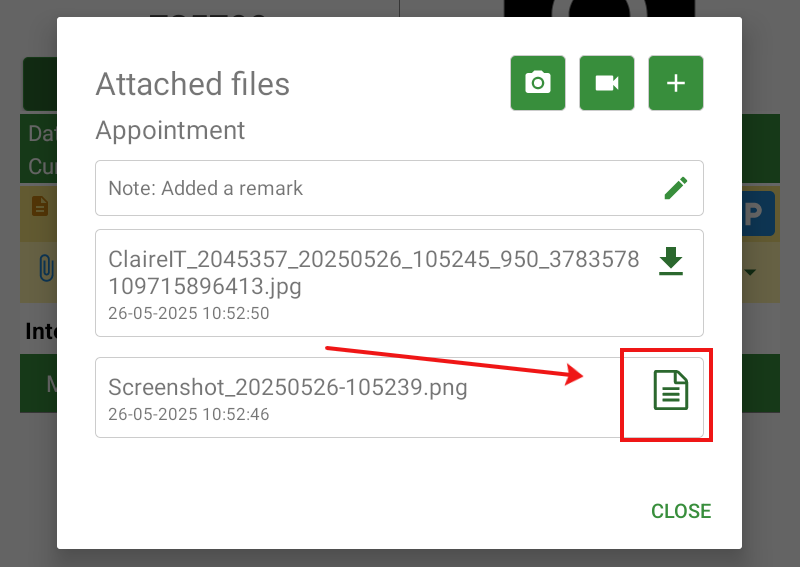
Task: Record a video using the camcorder button
Action: point(607,83)
